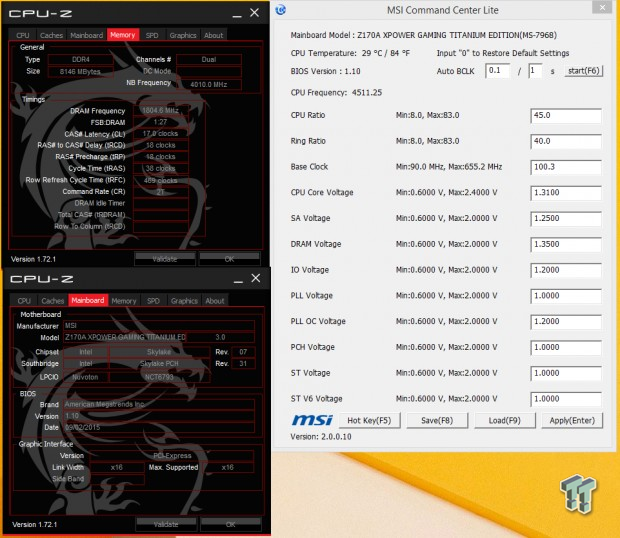Viewport: 620px width, 538px height.
Task: Click the ST Voltage input field
Action: point(566,373)
